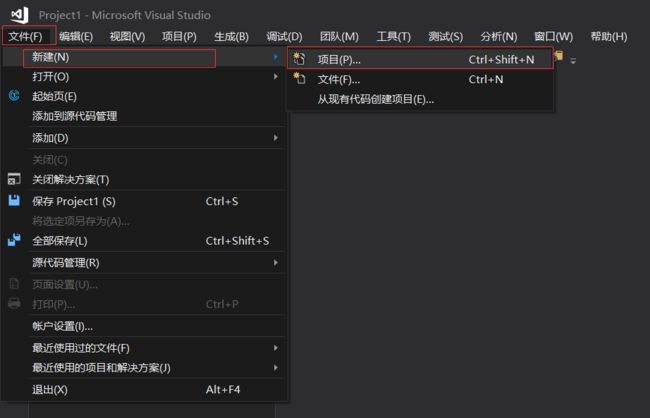The image size is (650, 418).
Task: Select 打开(O) in the File menu
Action: coord(144,77)
